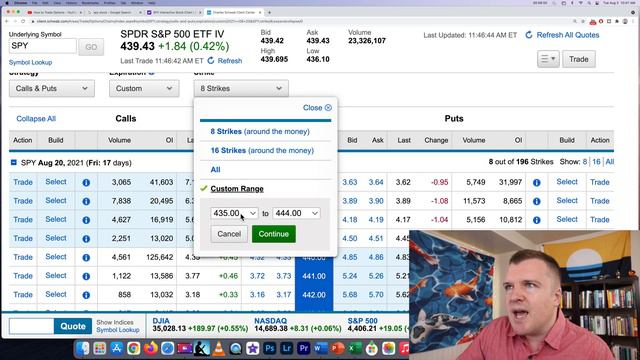Click the refresh icon beside Last Trade time
Viewport: 640px width, 360px height.
(x=211, y=61)
